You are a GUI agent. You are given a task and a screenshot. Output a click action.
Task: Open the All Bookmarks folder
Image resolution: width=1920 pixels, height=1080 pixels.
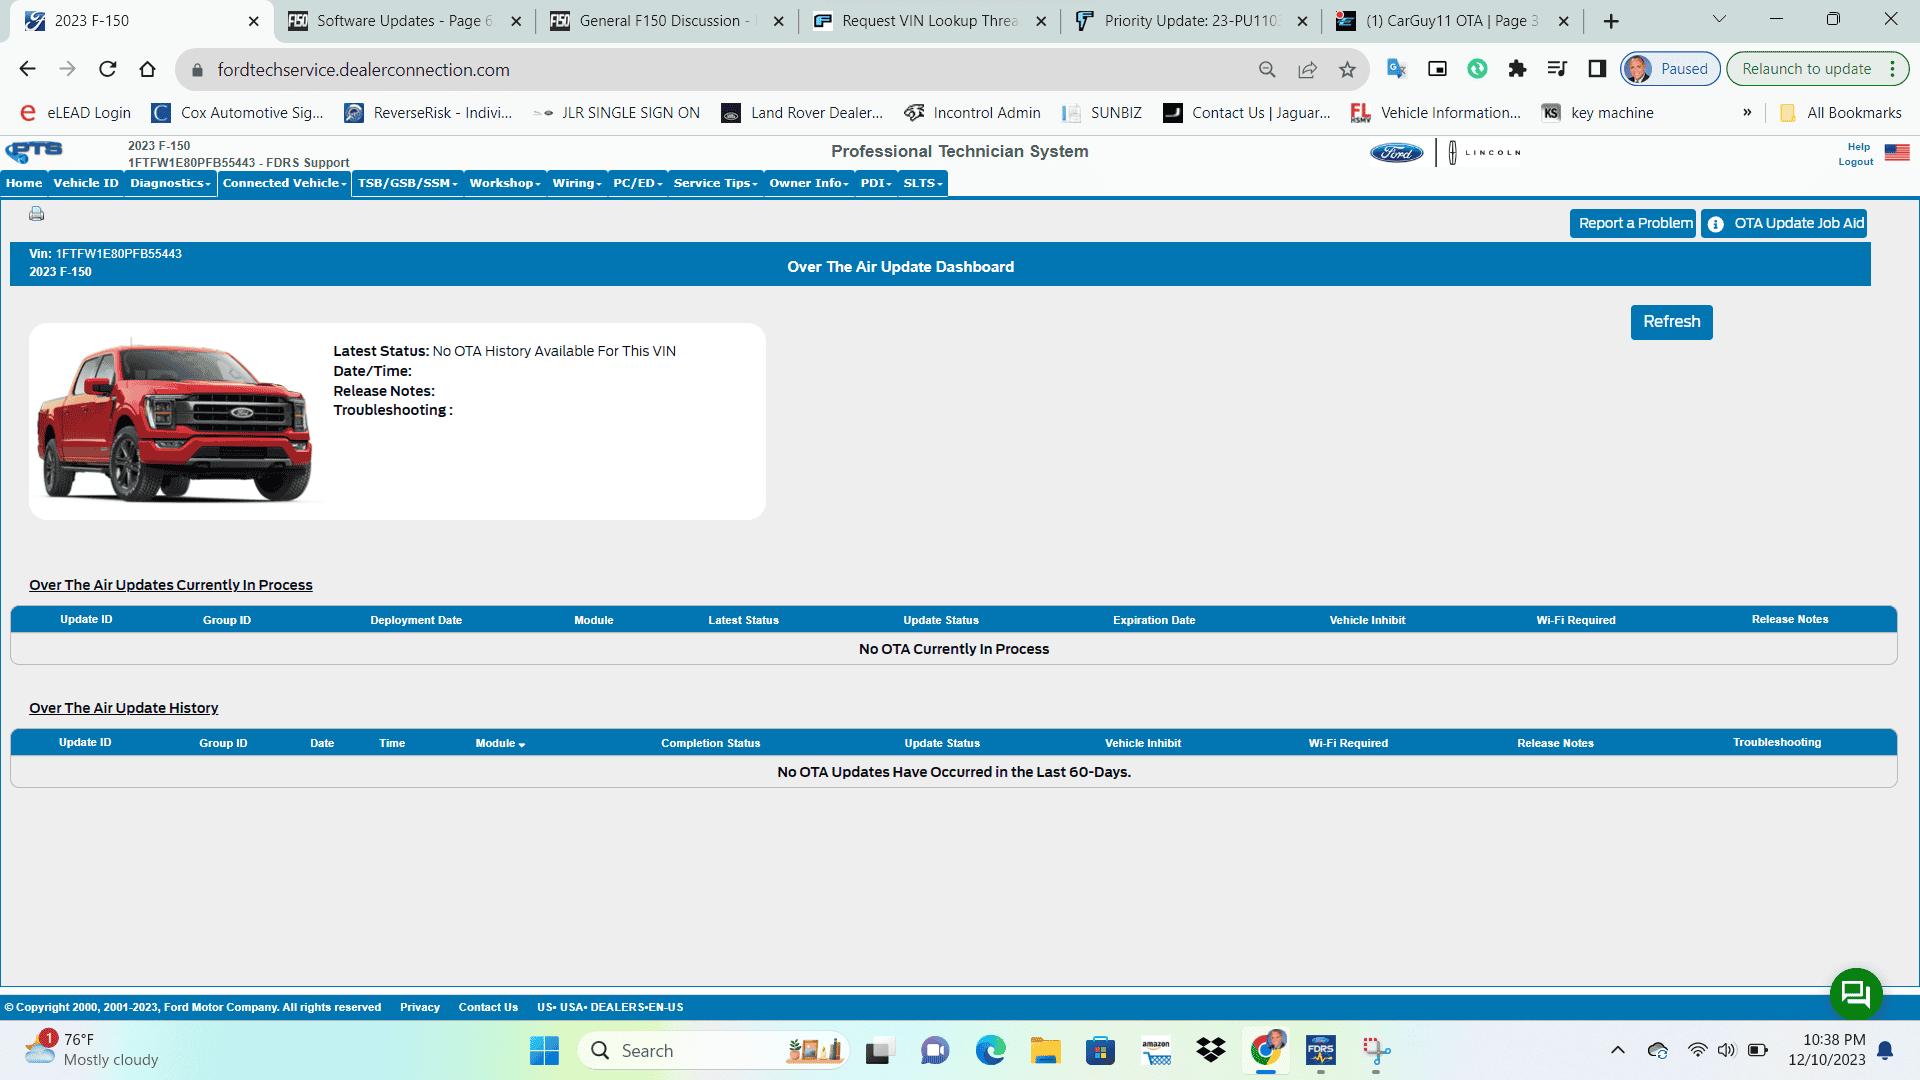[x=1840, y=112]
